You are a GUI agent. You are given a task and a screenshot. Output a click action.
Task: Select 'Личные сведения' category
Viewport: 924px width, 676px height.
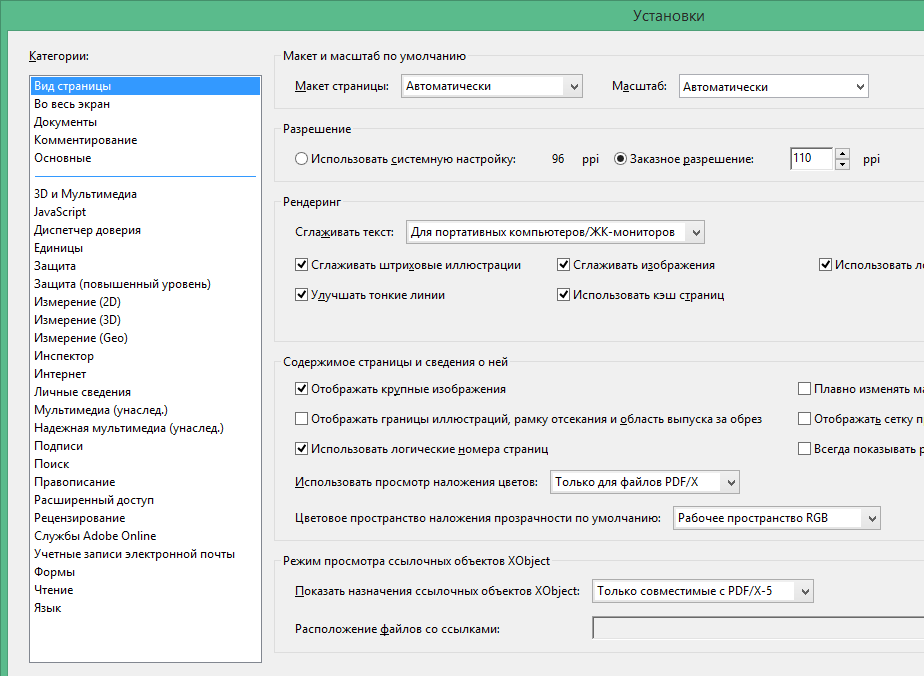pyautogui.click(x=145, y=392)
